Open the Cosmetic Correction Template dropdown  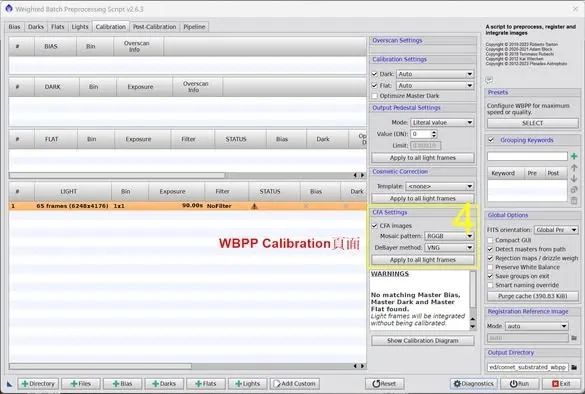pyautogui.click(x=440, y=186)
